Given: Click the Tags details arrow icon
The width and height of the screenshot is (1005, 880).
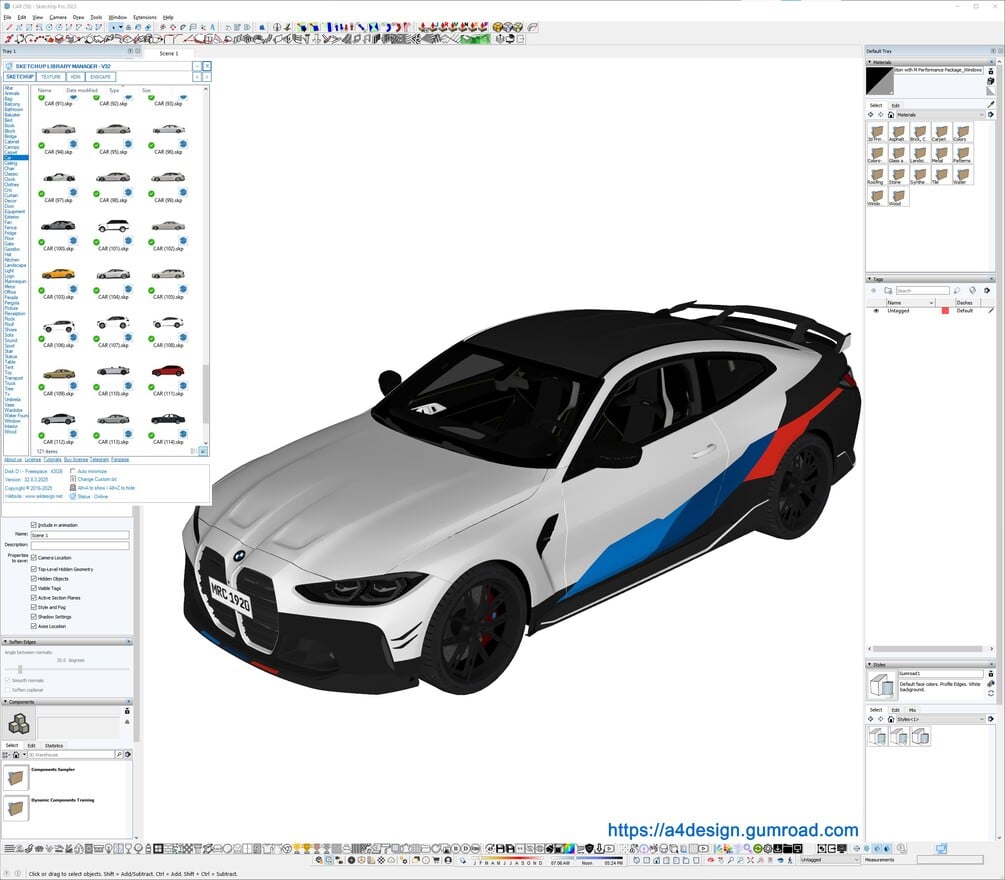Looking at the screenshot, I should pos(987,290).
